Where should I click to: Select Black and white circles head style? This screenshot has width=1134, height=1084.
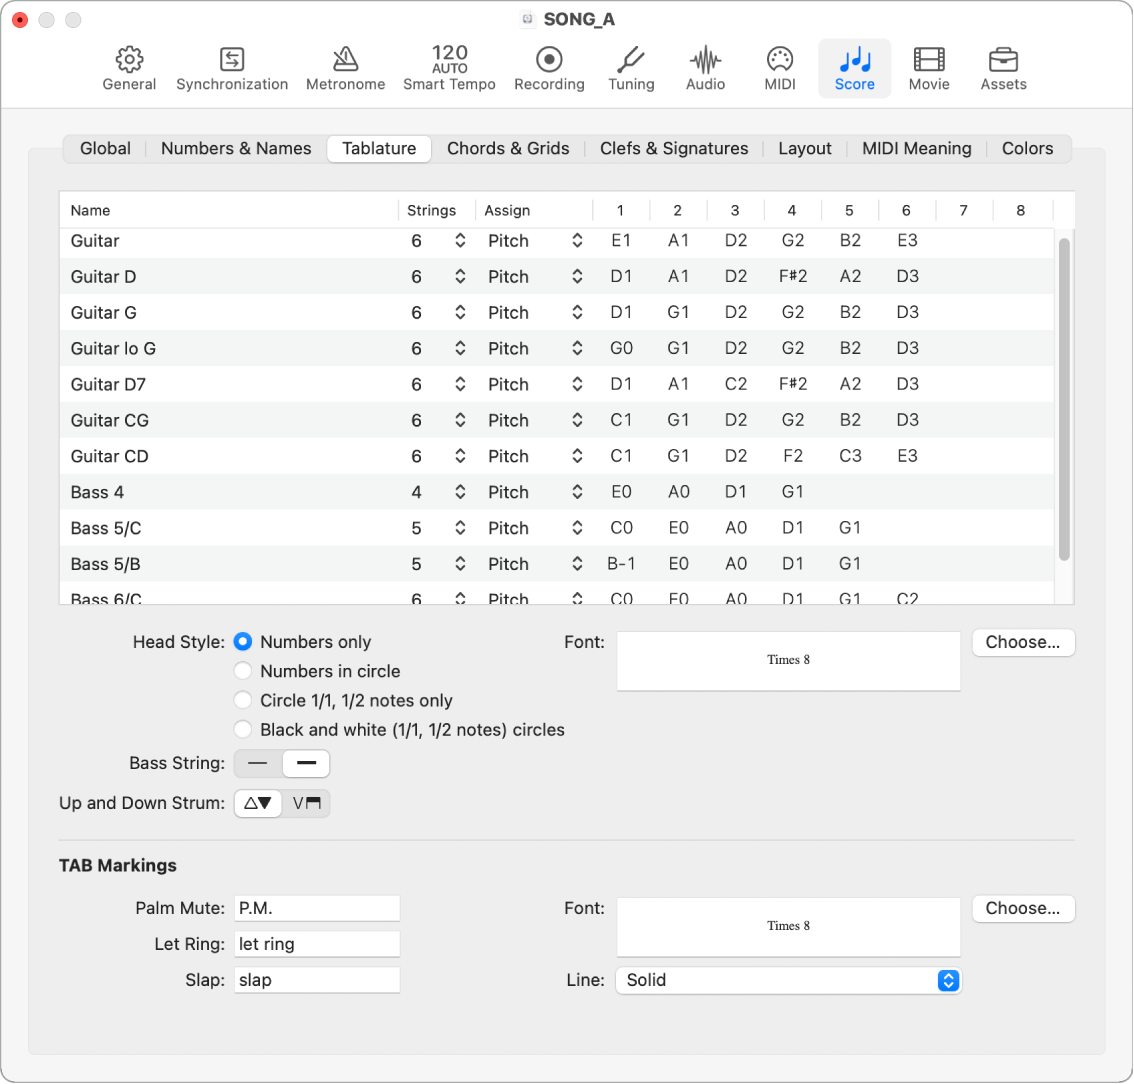click(243, 730)
